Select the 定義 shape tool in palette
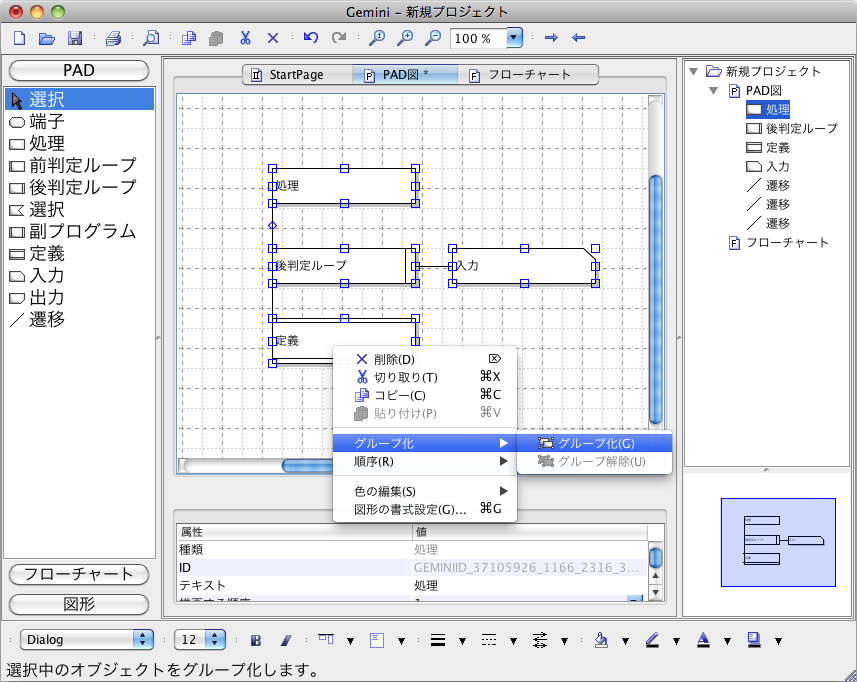The width and height of the screenshot is (857, 682). point(80,254)
